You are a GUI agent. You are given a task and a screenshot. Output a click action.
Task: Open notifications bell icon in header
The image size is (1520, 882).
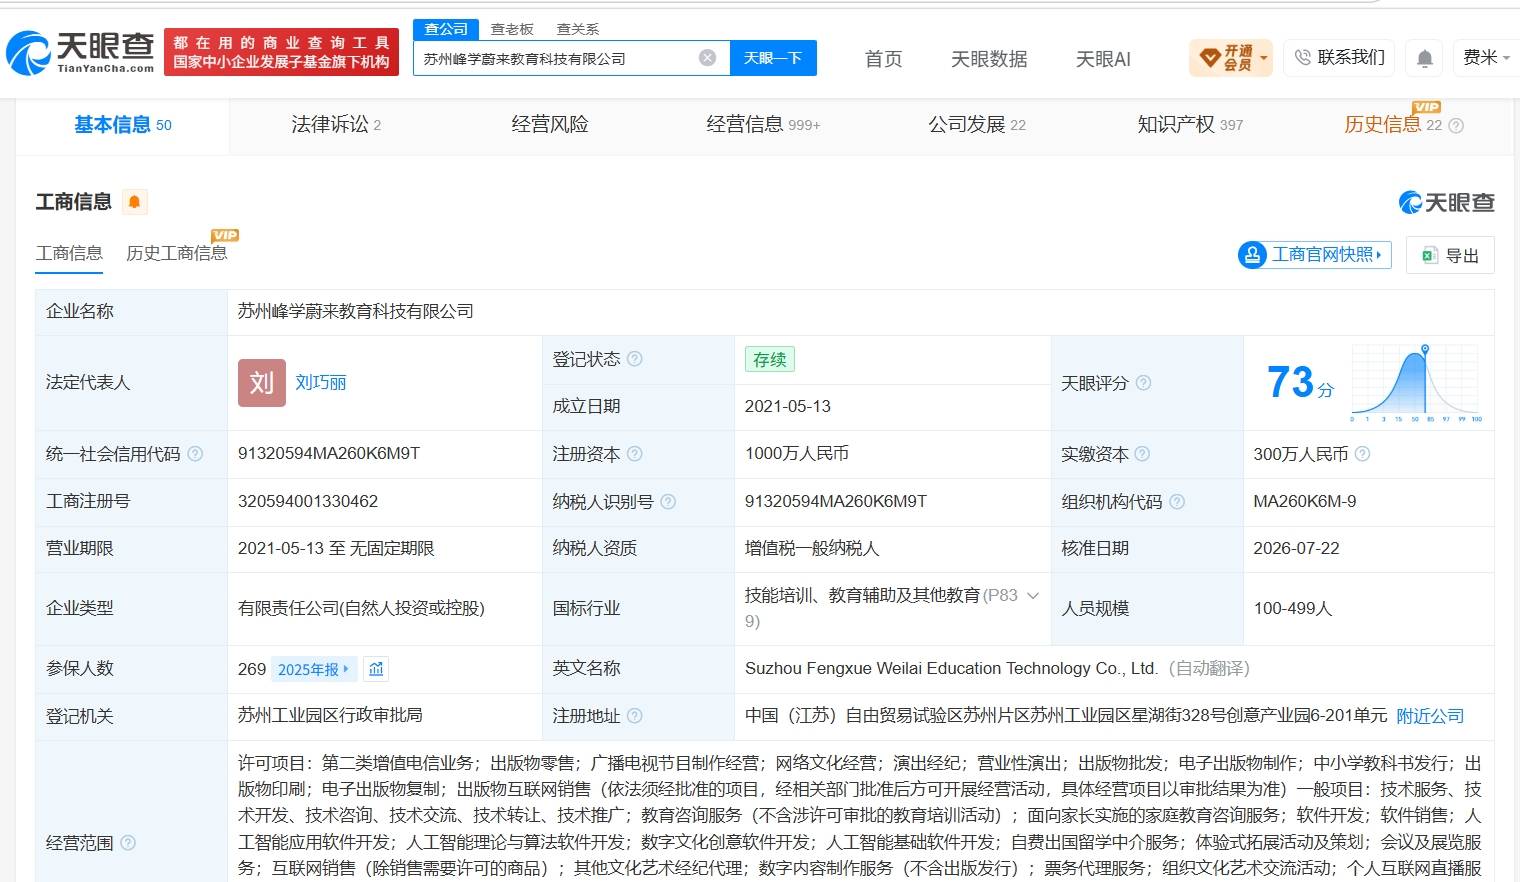(1425, 59)
